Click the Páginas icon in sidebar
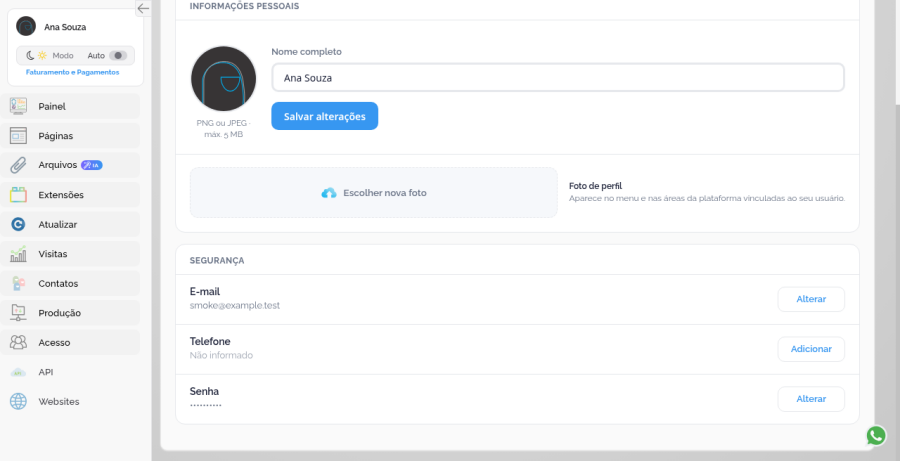Screen dimensions: 900x461 pos(18,135)
